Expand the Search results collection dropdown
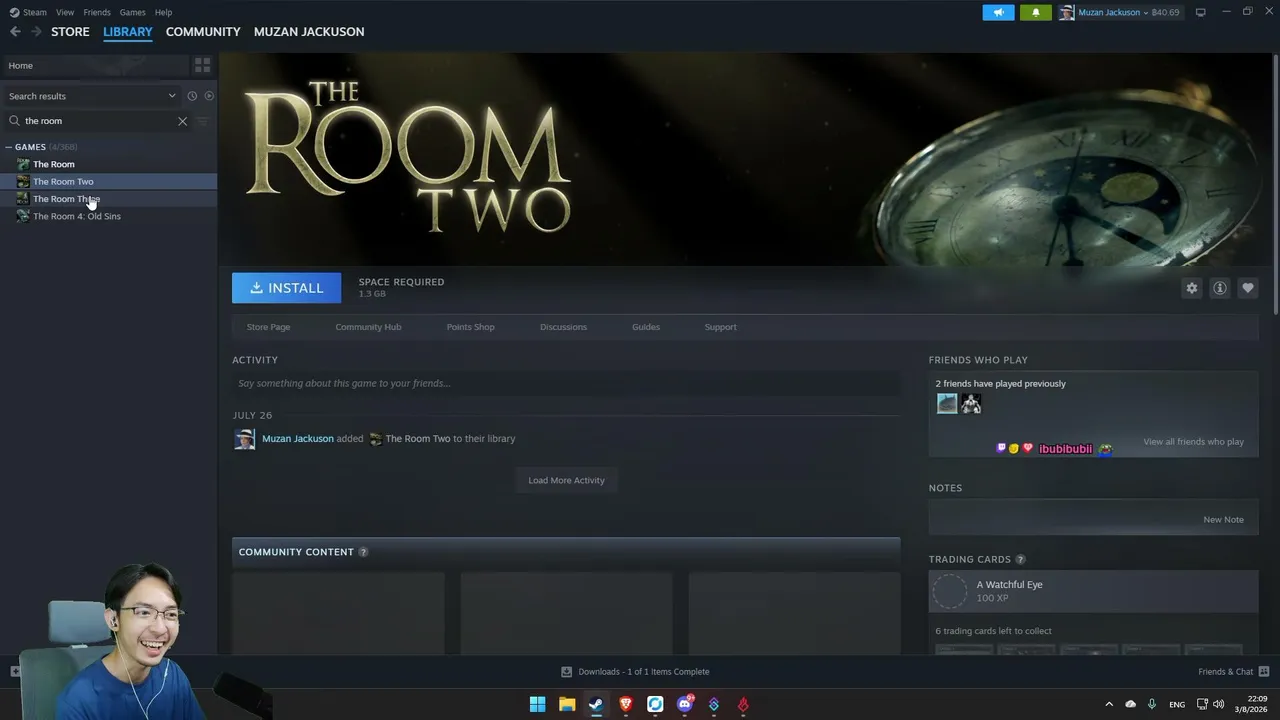Viewport: 1280px width, 720px height. click(172, 96)
